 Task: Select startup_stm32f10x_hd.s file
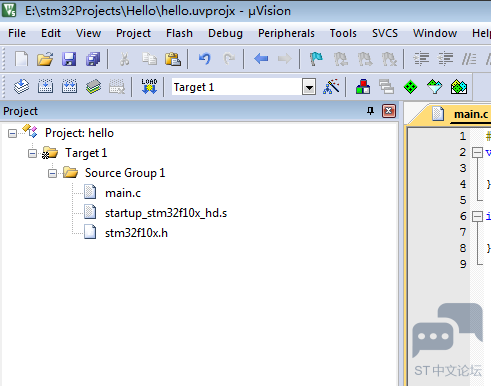pyautogui.click(x=166, y=213)
